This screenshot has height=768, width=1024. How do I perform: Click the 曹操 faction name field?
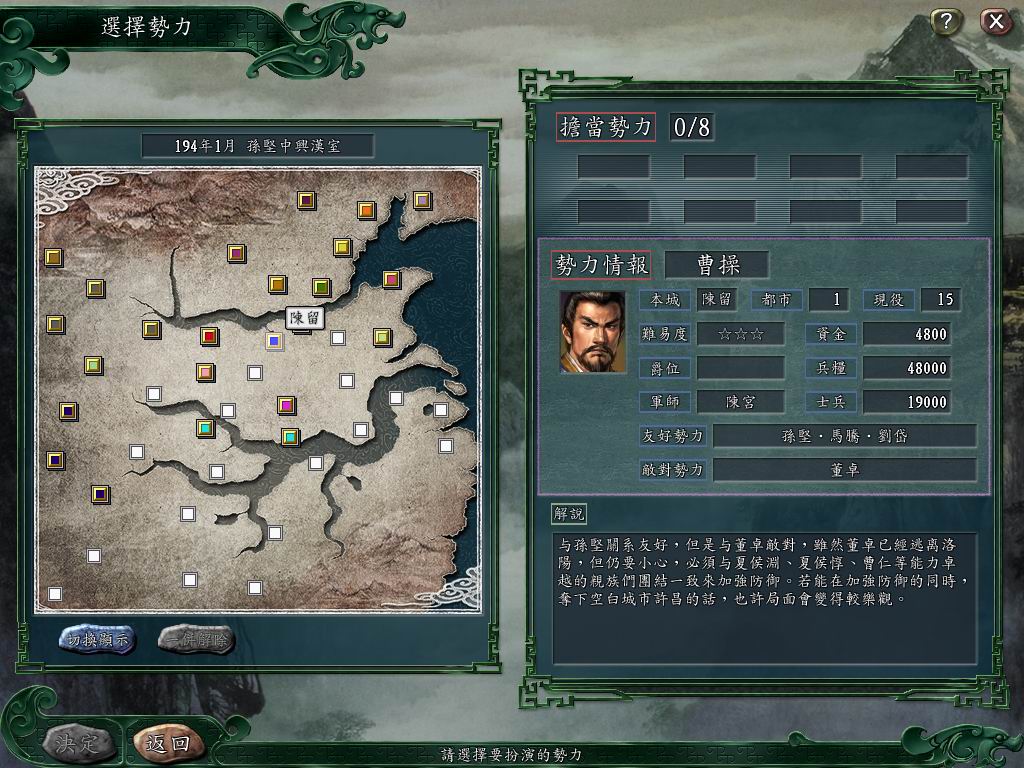717,264
